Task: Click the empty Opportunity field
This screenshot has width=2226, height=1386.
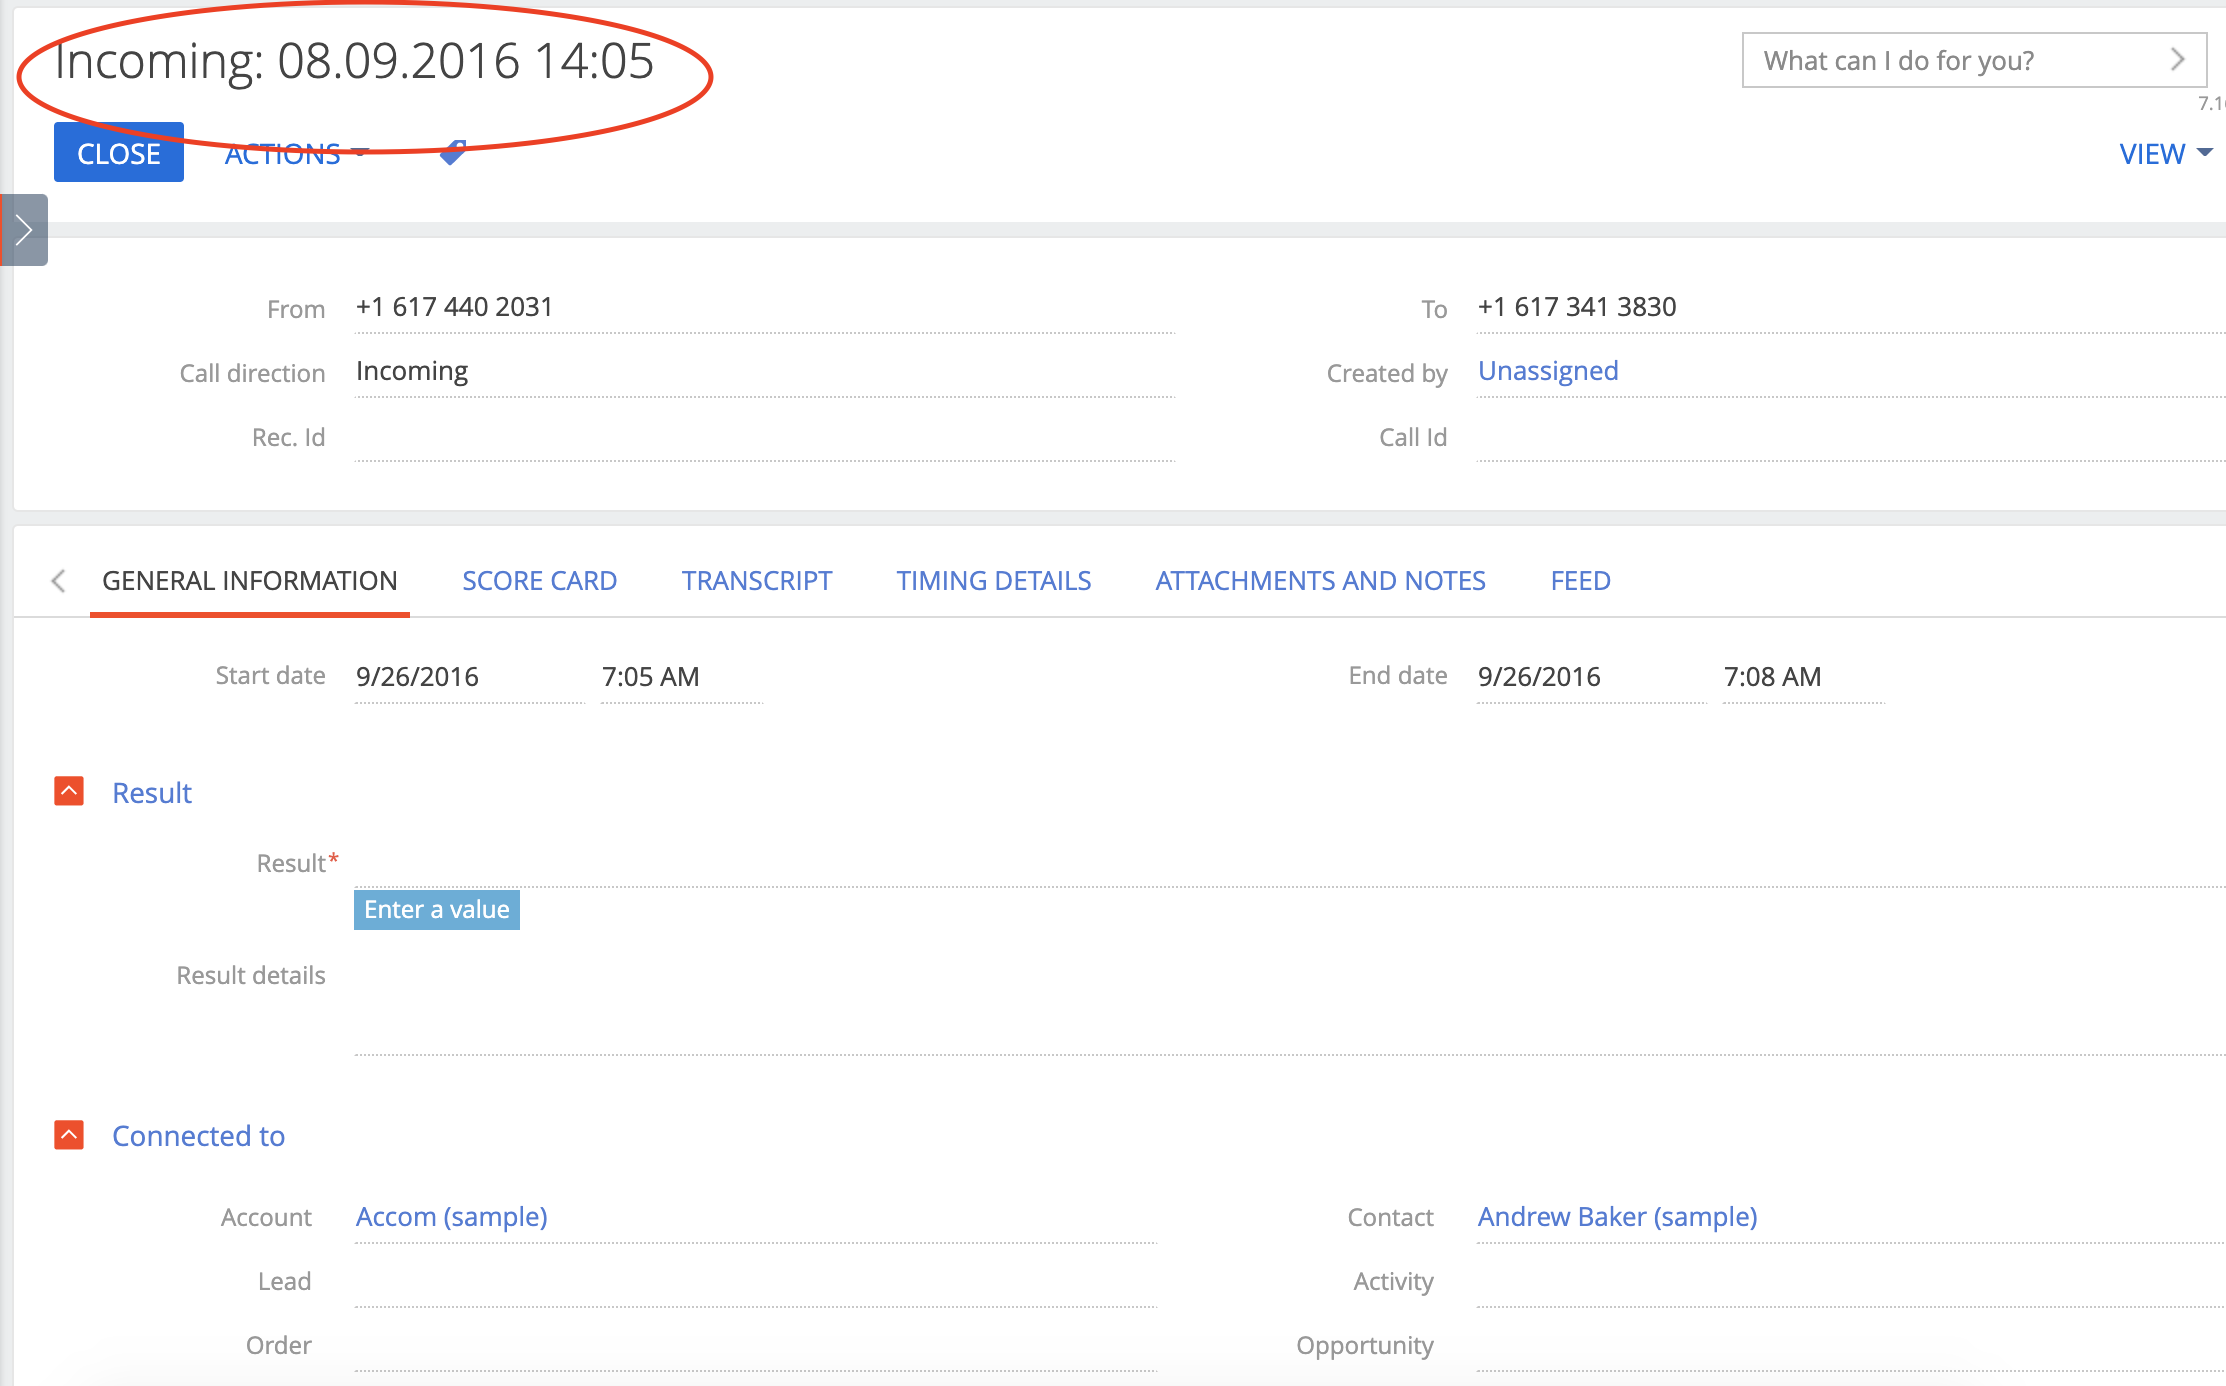Action: pyautogui.click(x=1851, y=1346)
